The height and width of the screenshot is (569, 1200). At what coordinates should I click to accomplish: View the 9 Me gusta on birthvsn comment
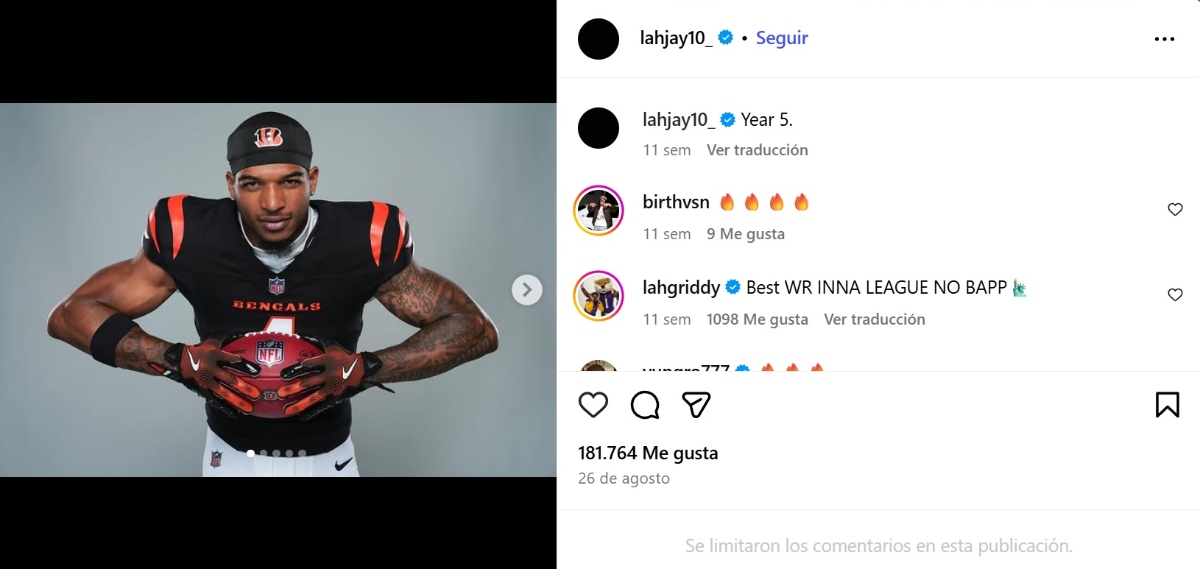pyautogui.click(x=745, y=234)
